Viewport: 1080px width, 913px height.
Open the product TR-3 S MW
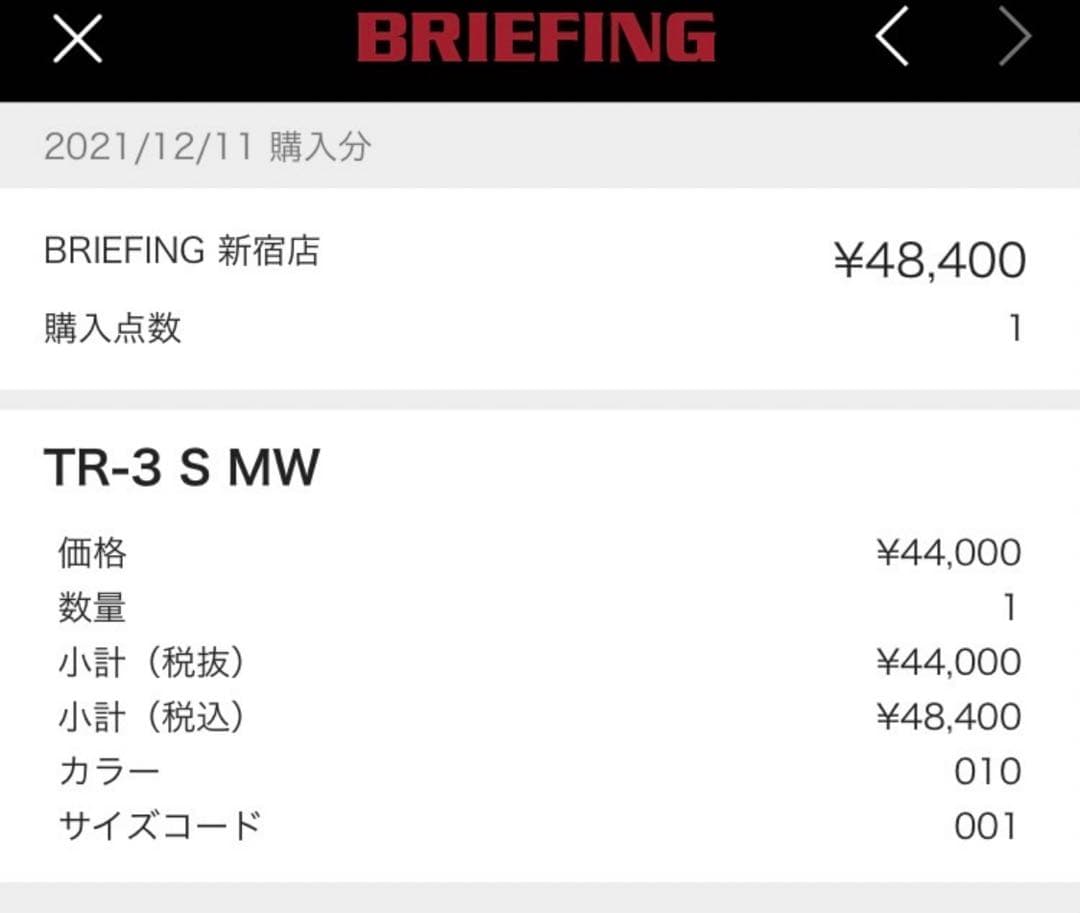[181, 464]
